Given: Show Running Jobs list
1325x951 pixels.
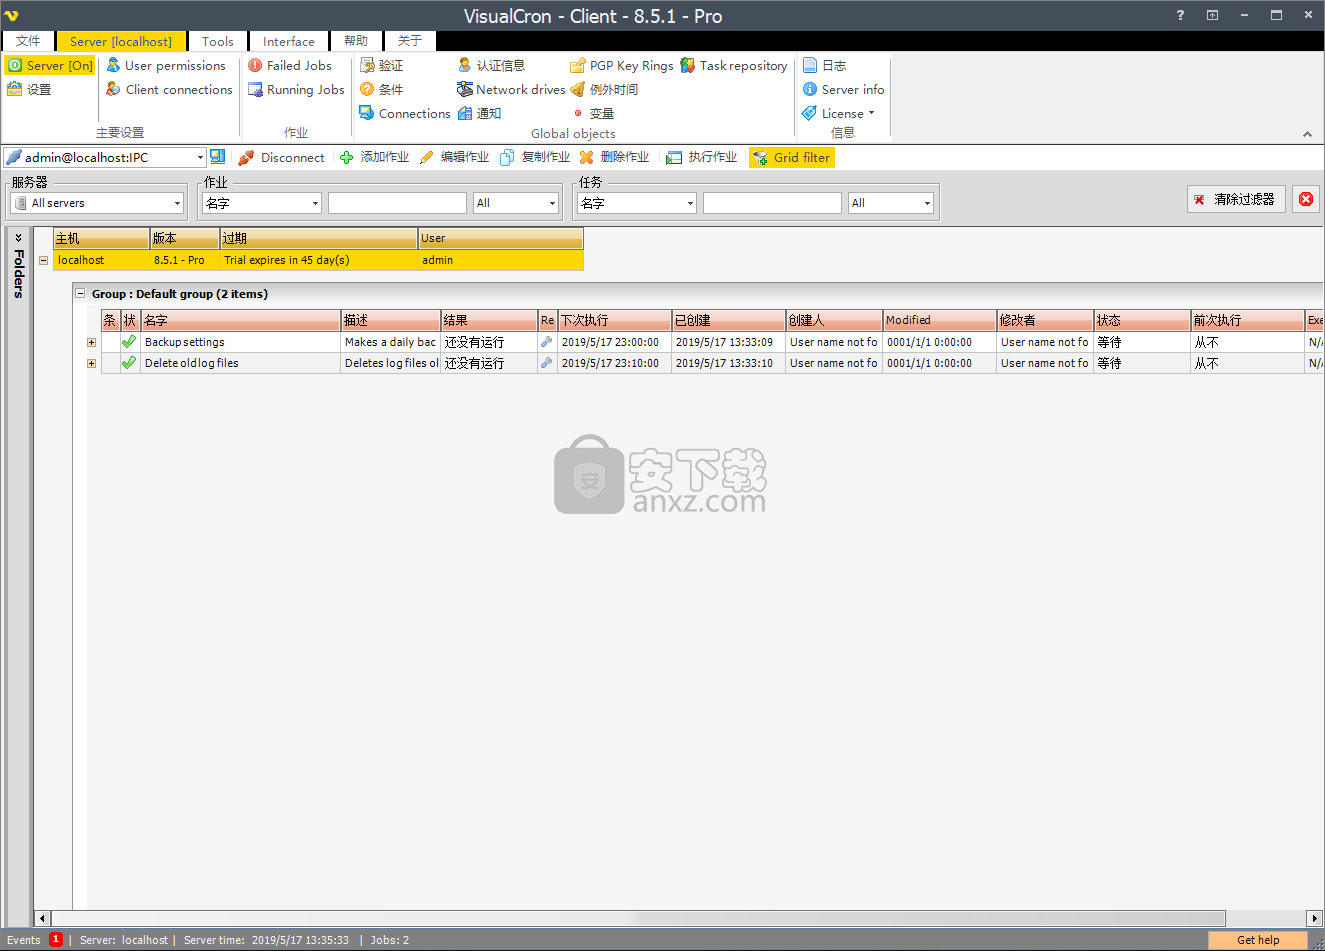Looking at the screenshot, I should (x=296, y=89).
